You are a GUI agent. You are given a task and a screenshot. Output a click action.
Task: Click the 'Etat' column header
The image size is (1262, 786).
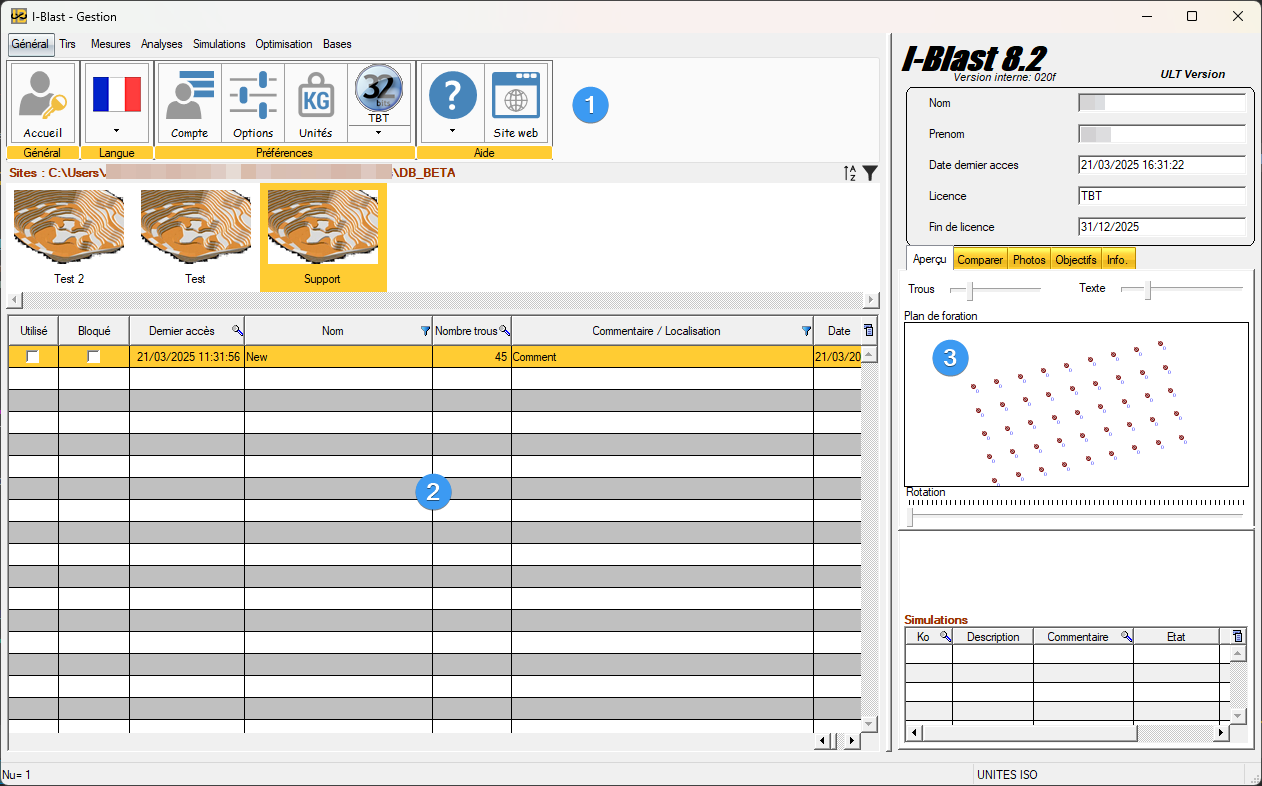click(x=1176, y=637)
